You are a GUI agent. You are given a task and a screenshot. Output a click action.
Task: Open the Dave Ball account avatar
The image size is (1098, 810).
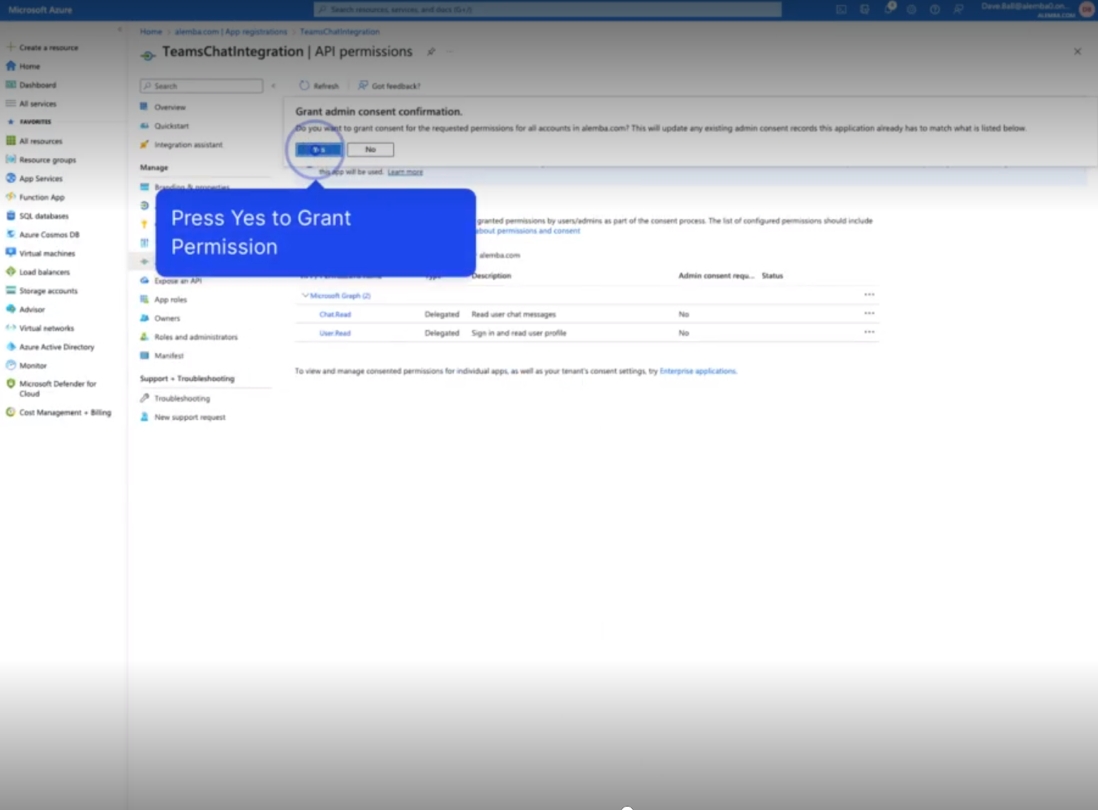1086,9
